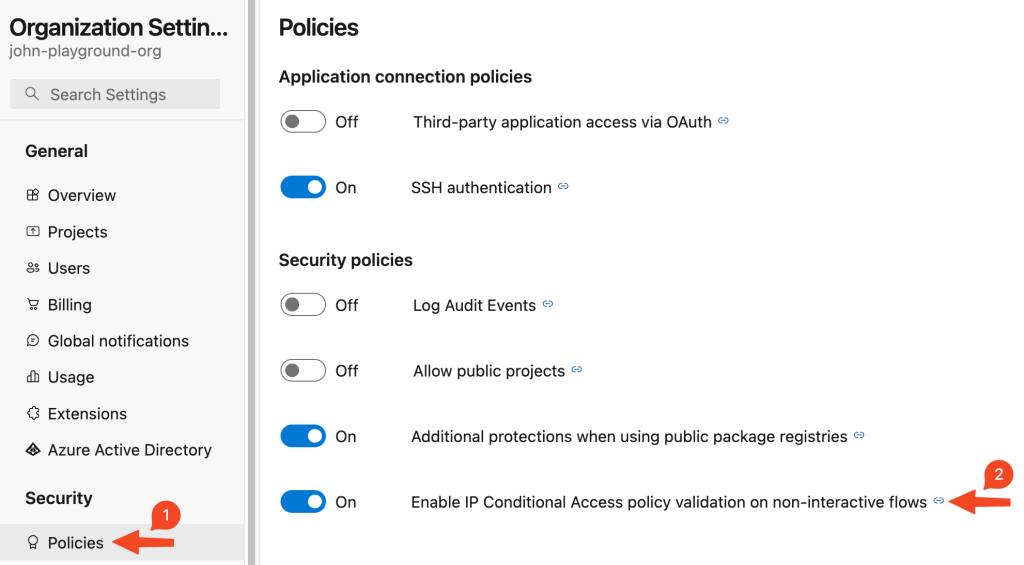1024x565 pixels.
Task: Go to Users settings page
Action: coord(68,268)
